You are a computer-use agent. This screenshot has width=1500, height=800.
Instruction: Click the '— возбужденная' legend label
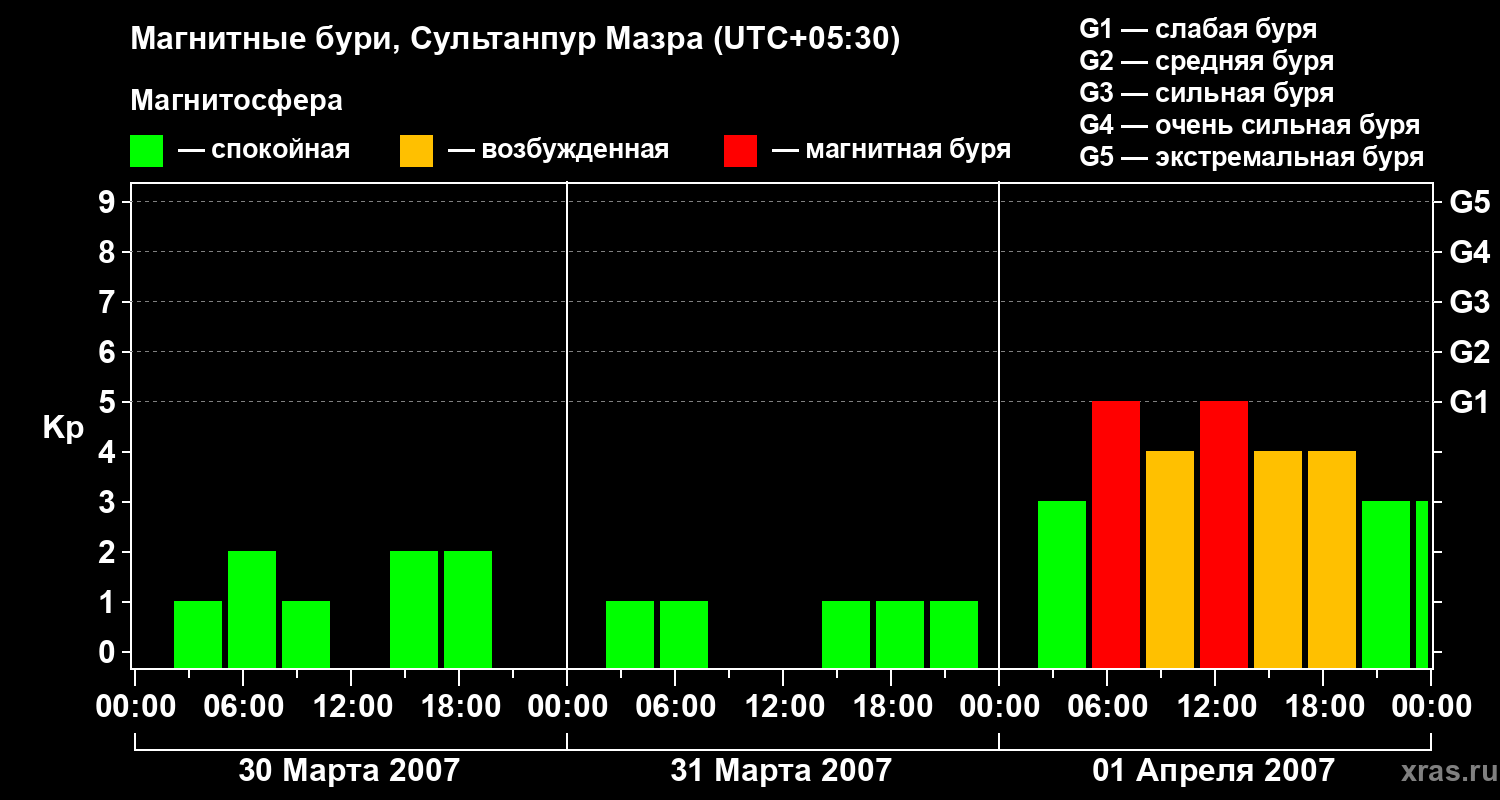point(557,151)
